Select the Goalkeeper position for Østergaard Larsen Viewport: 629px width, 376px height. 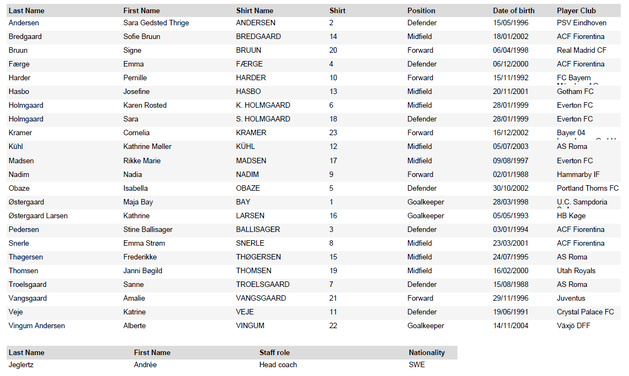point(425,216)
